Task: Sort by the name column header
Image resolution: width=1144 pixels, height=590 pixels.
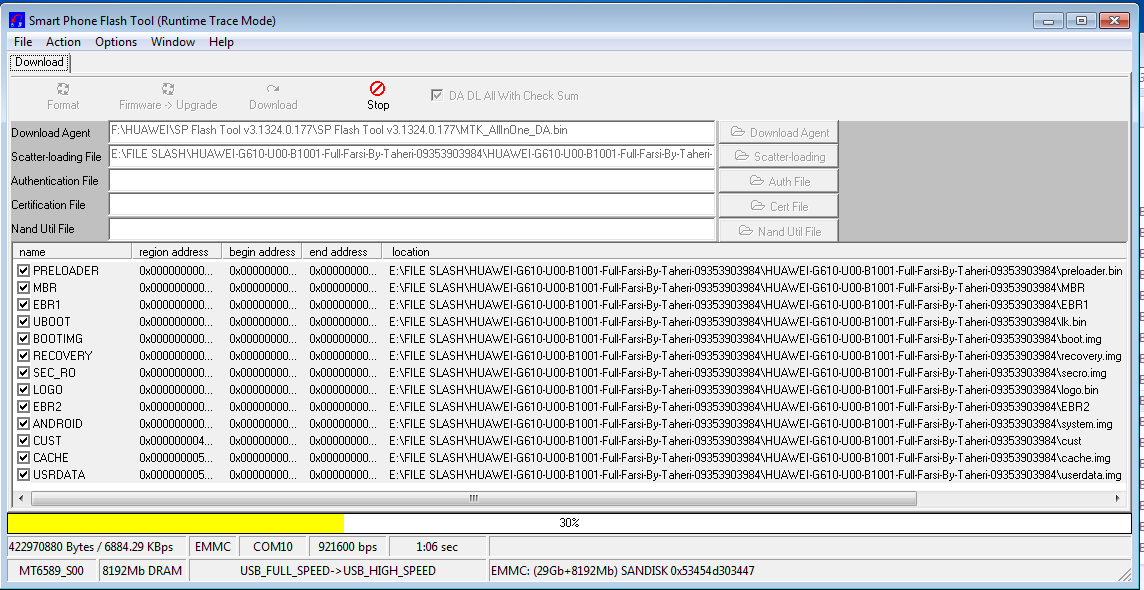Action: (70, 252)
